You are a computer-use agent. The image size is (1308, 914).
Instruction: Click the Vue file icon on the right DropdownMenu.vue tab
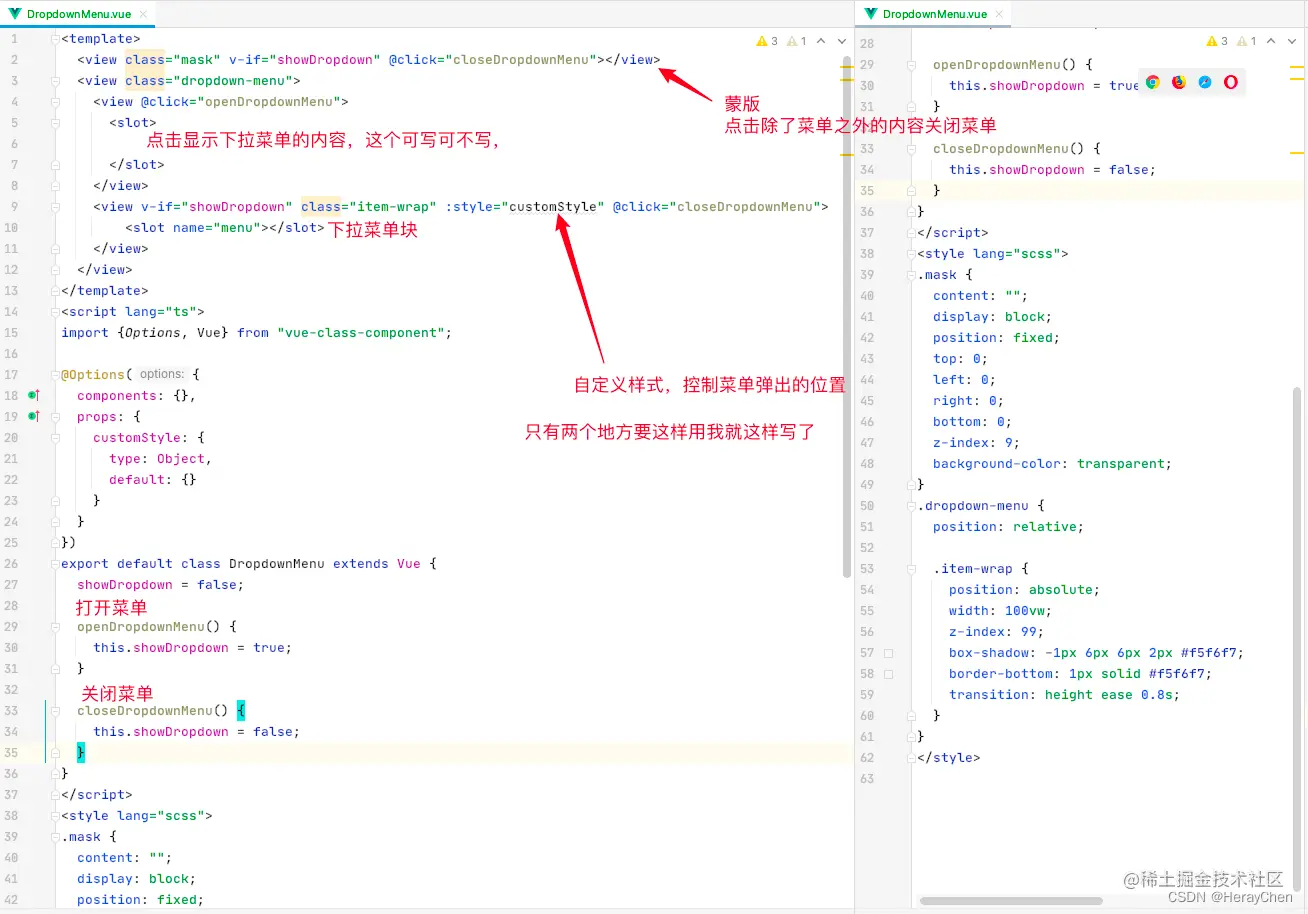(871, 14)
